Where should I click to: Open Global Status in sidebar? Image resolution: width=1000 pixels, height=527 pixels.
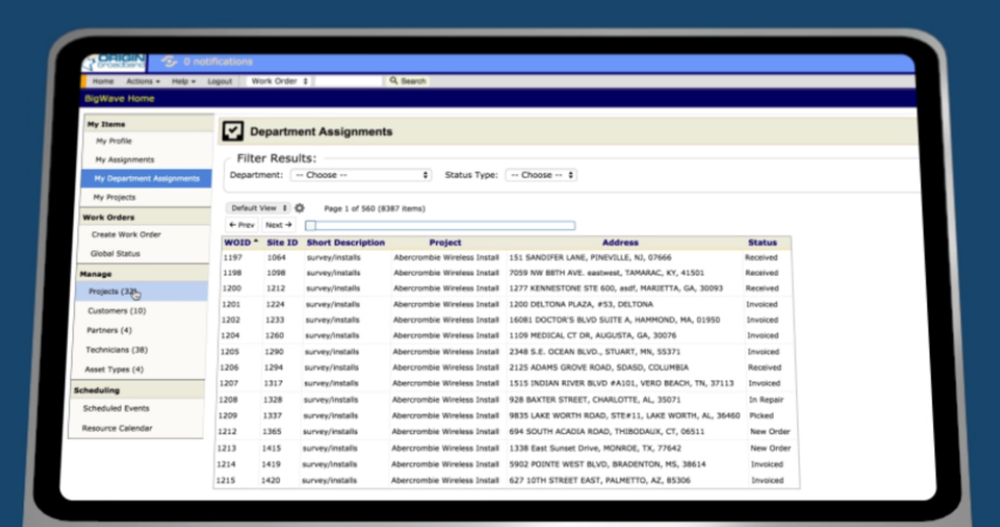point(115,253)
